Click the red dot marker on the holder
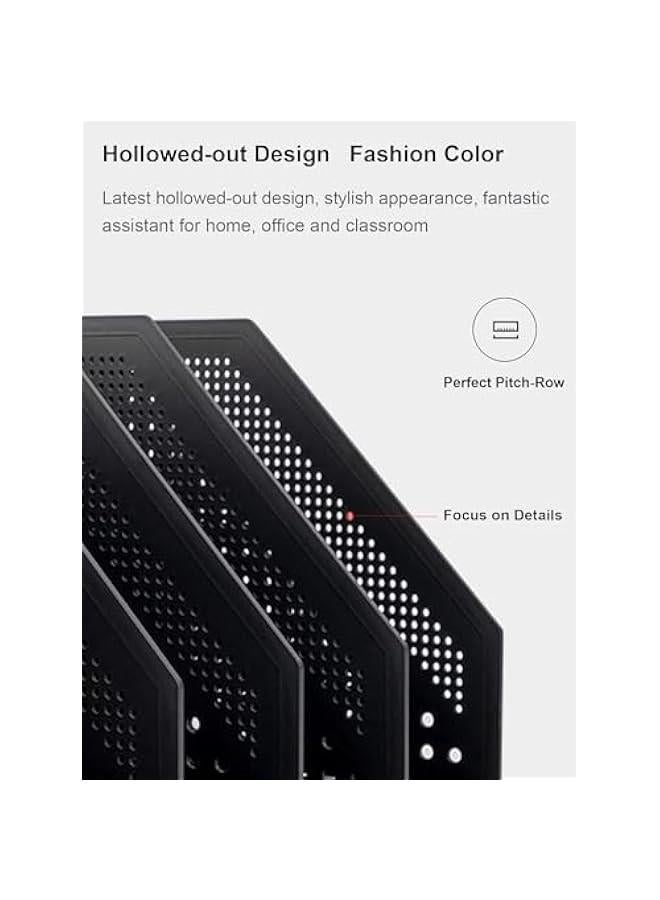660x900 pixels. (350, 516)
